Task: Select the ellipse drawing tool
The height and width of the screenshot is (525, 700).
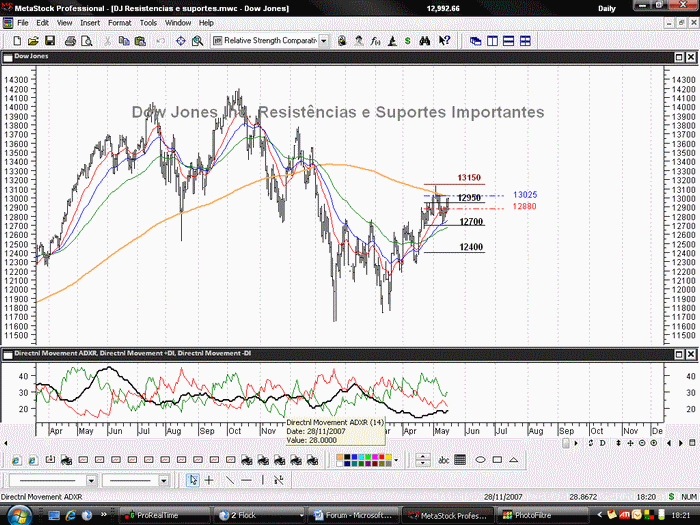Action: click(480, 460)
